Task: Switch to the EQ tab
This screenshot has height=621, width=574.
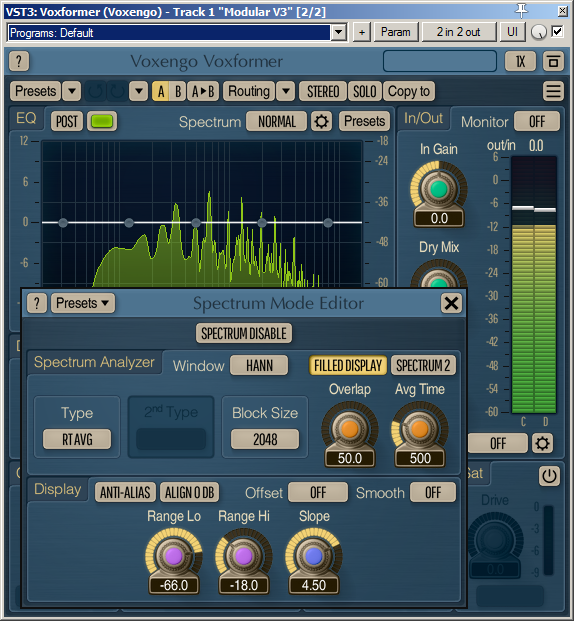Action: click(26, 118)
